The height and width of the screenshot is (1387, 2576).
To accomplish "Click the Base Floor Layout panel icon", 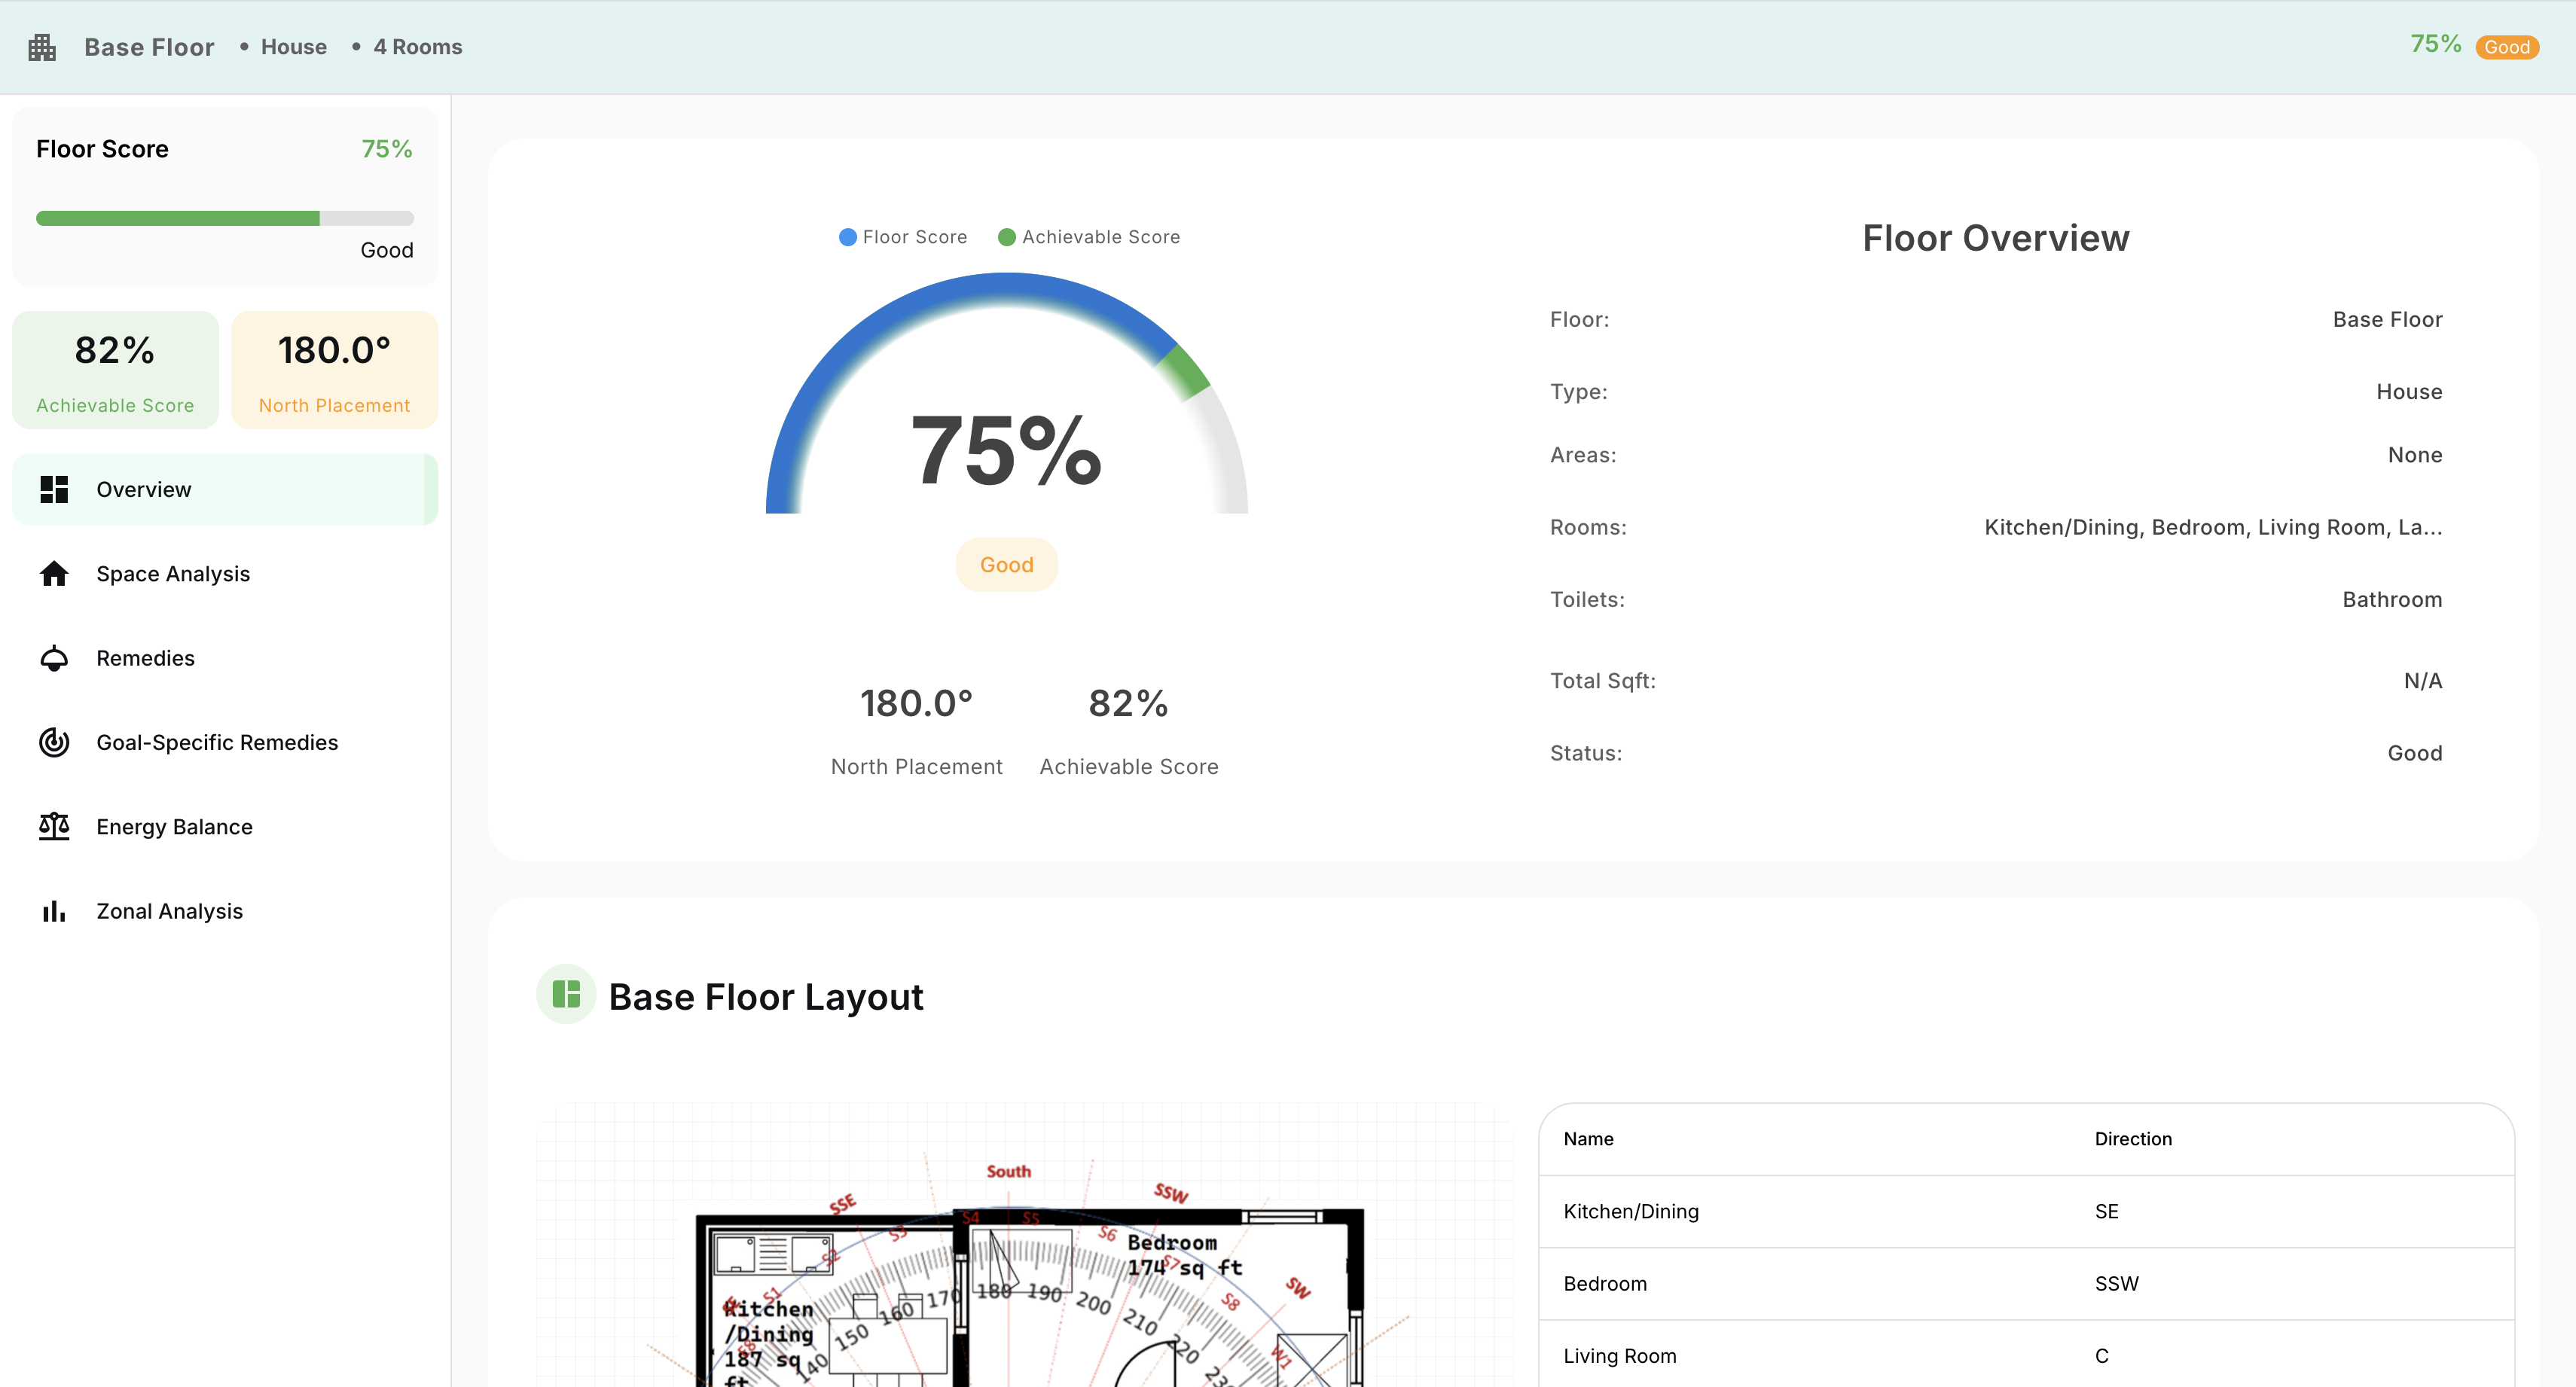I will [x=566, y=994].
